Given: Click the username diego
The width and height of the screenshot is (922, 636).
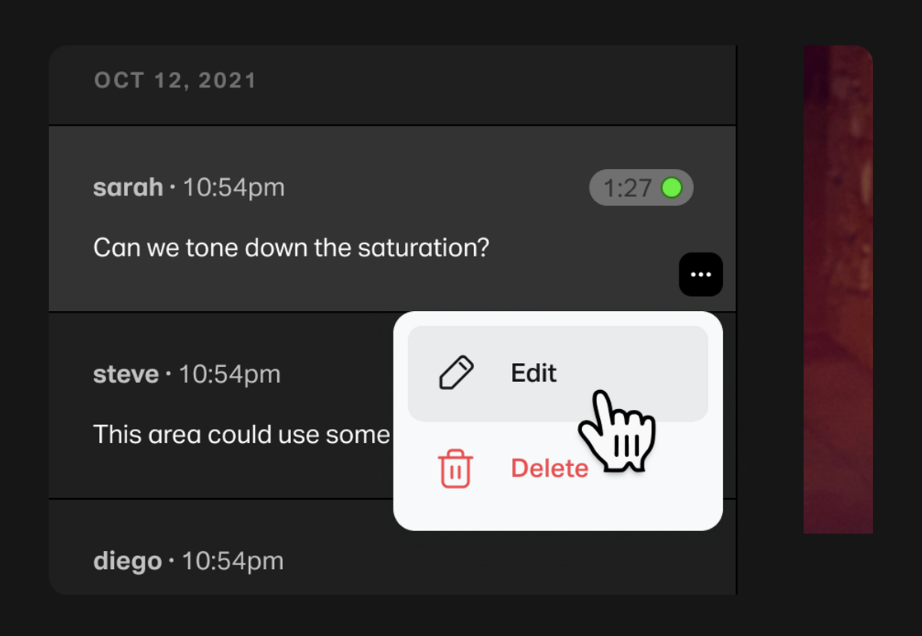Looking at the screenshot, I should click(x=127, y=561).
